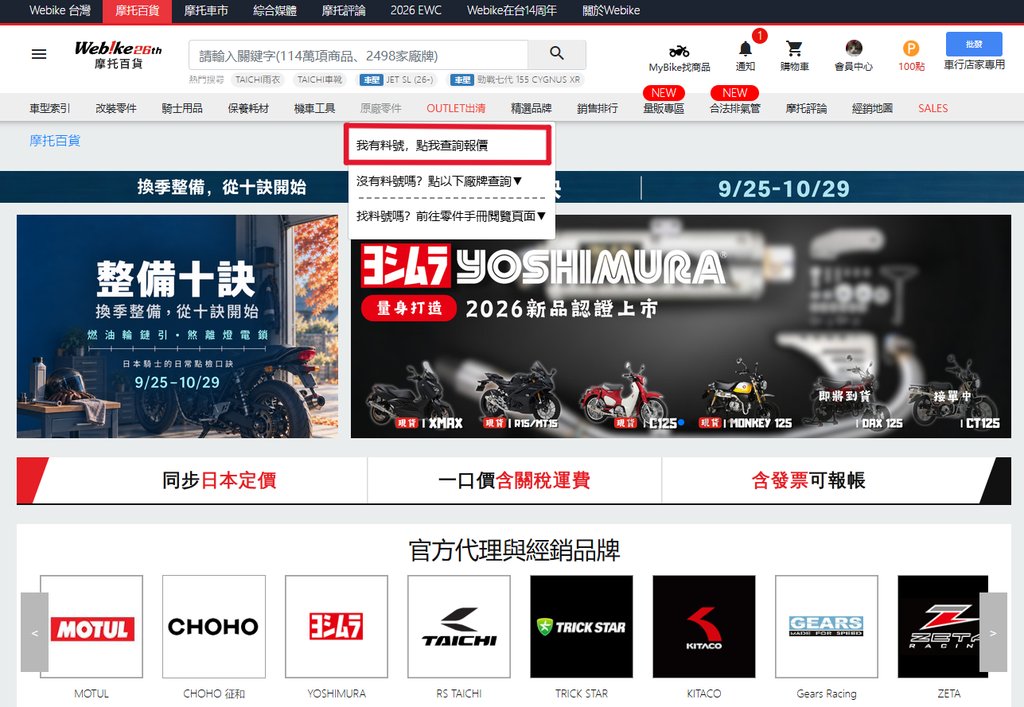Select YOSHIMURA brand logo tile

pos(336,627)
